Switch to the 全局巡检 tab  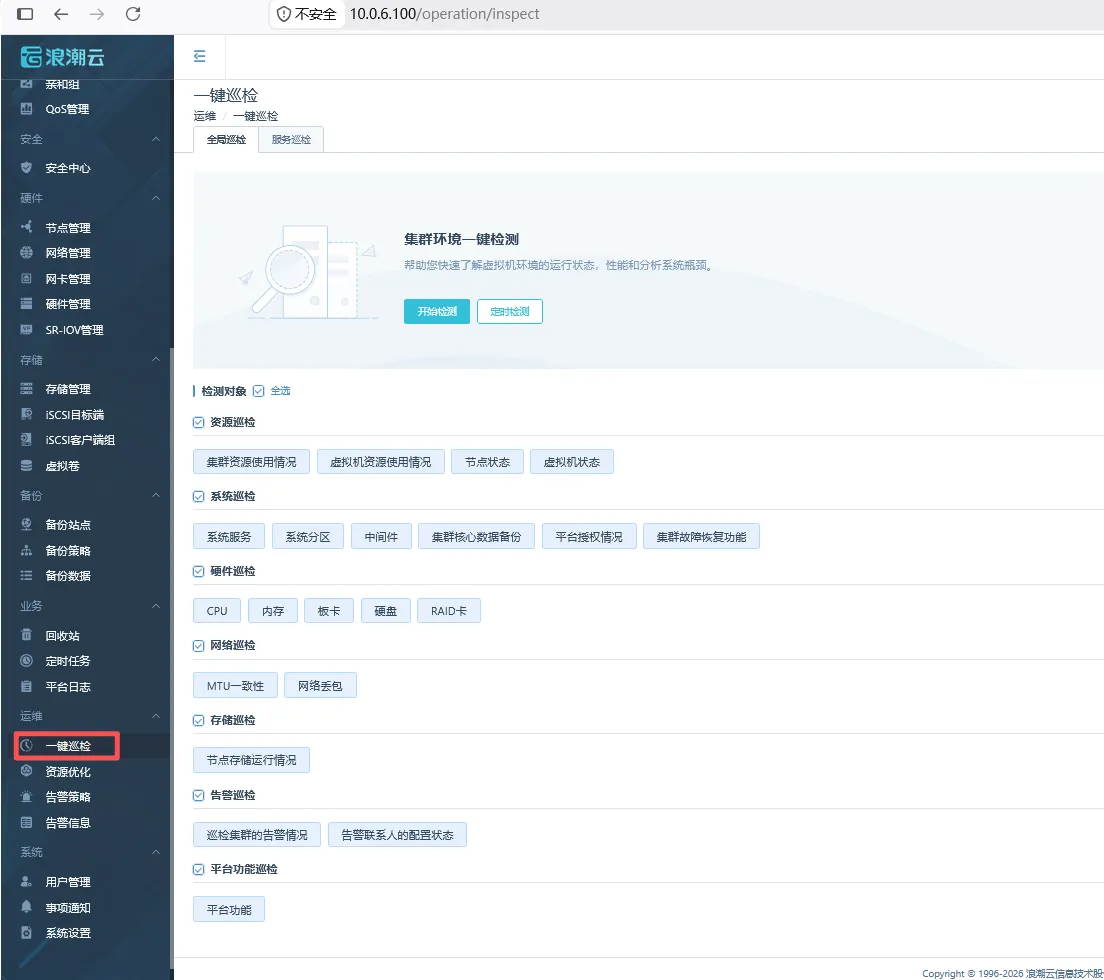pyautogui.click(x=226, y=139)
